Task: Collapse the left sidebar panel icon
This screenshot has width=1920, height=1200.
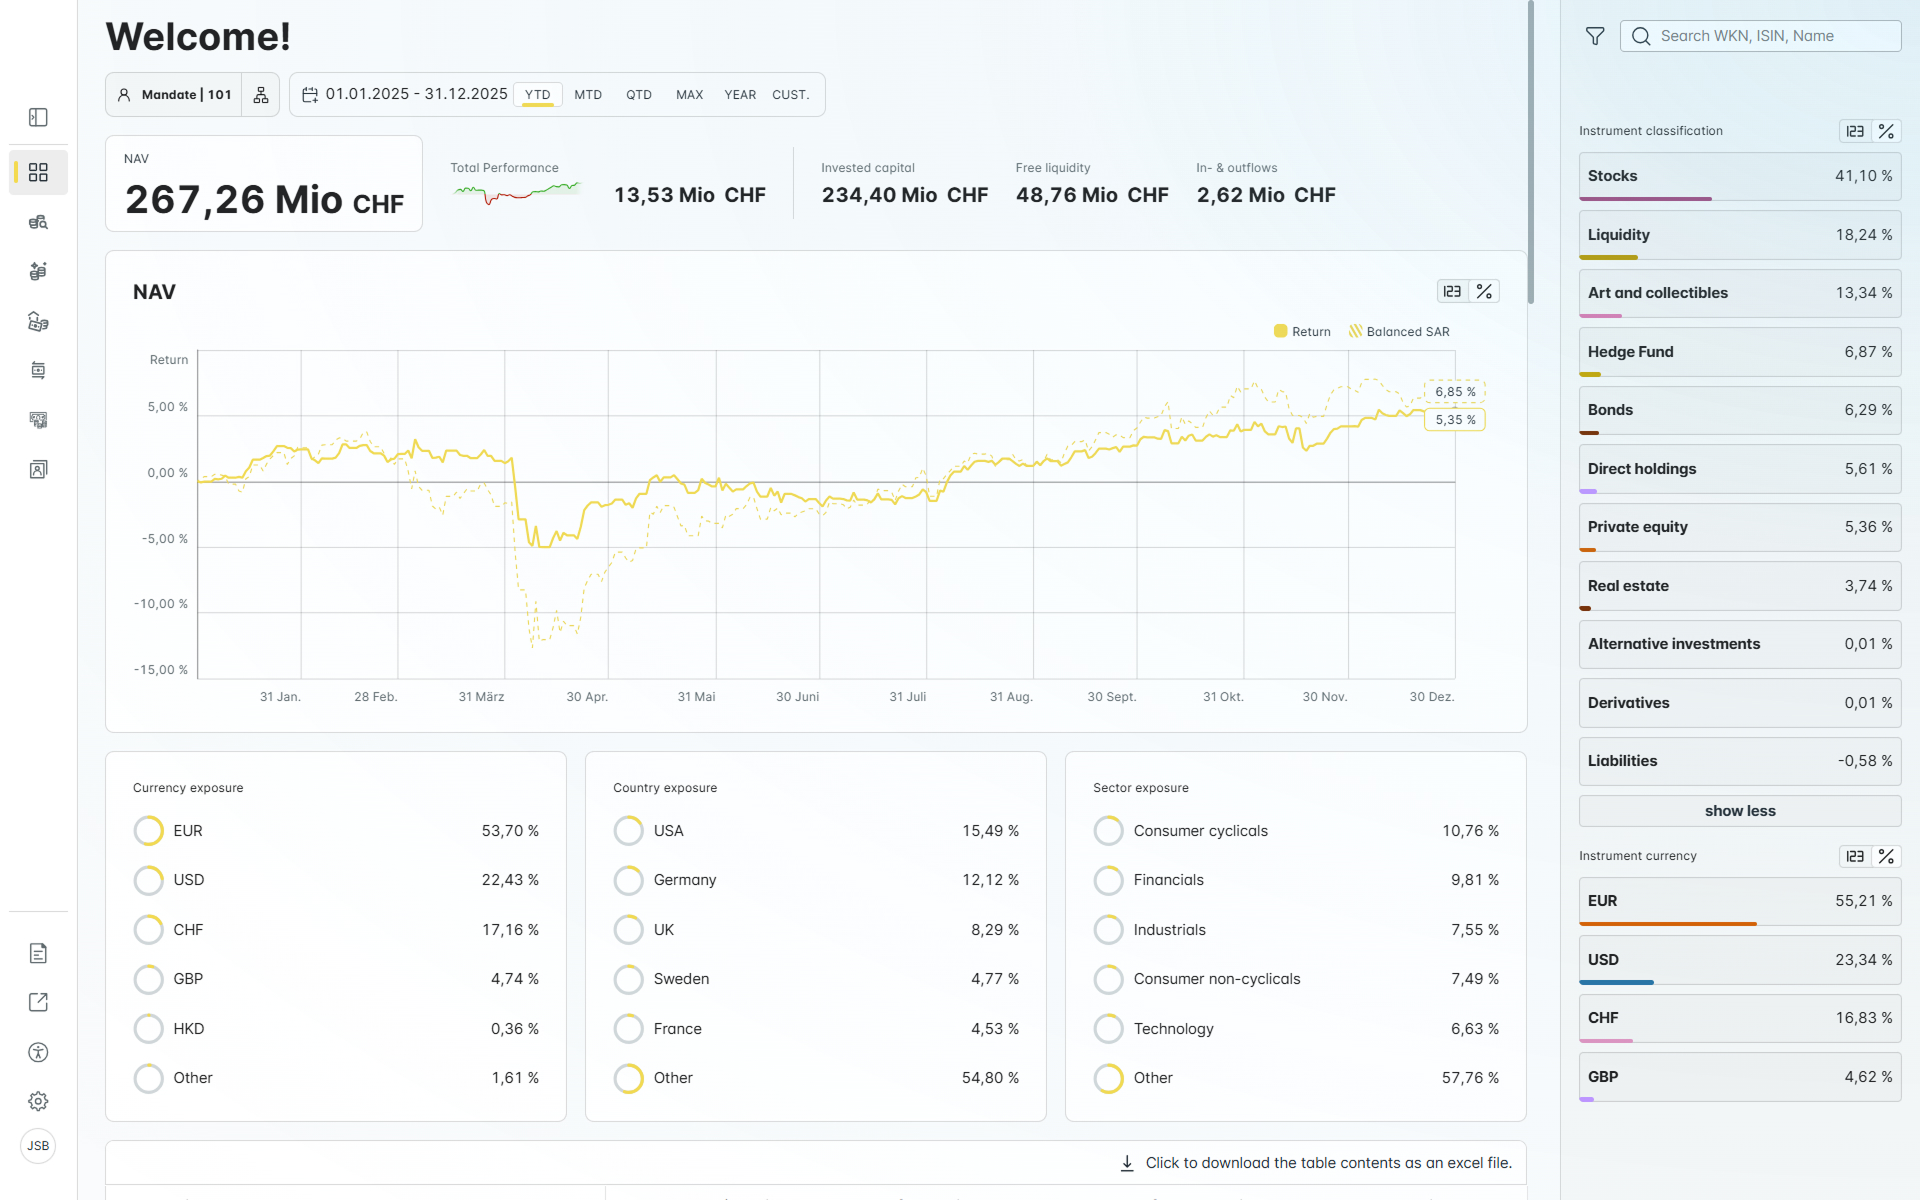Action: 38,118
